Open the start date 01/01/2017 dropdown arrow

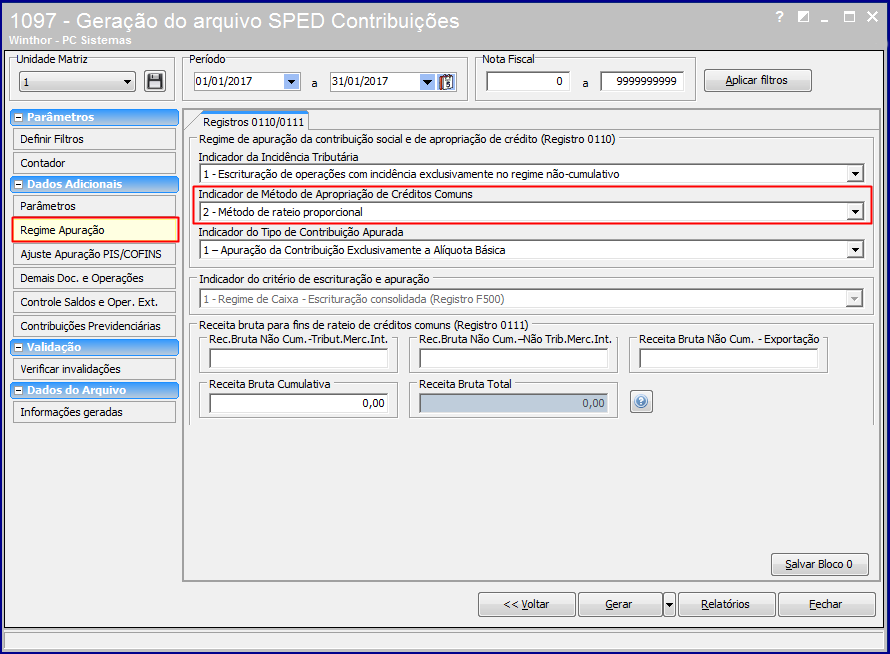pyautogui.click(x=291, y=82)
